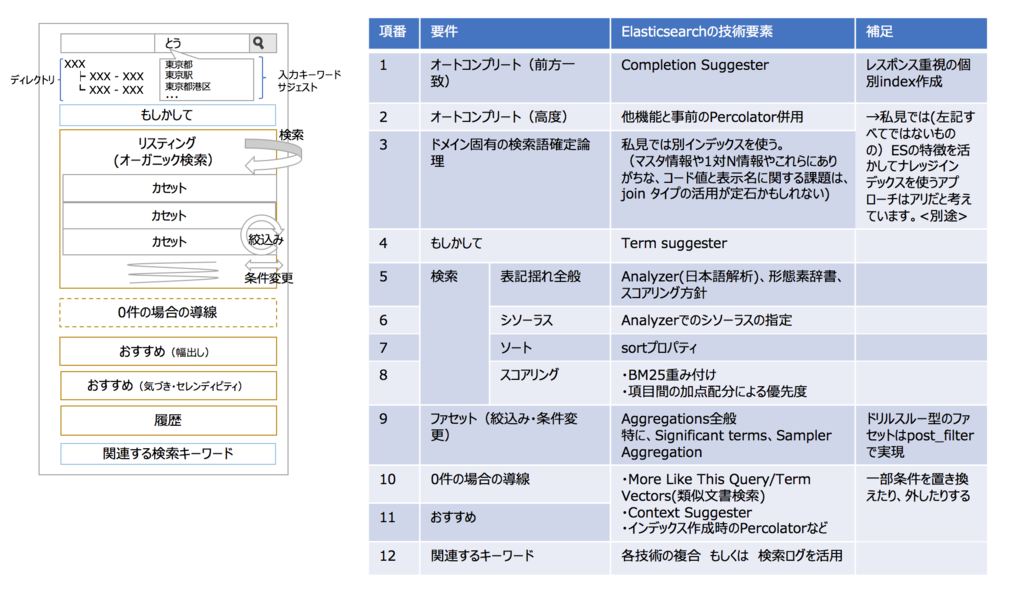Click the 入力キーワードサジェスト label

click(309, 81)
